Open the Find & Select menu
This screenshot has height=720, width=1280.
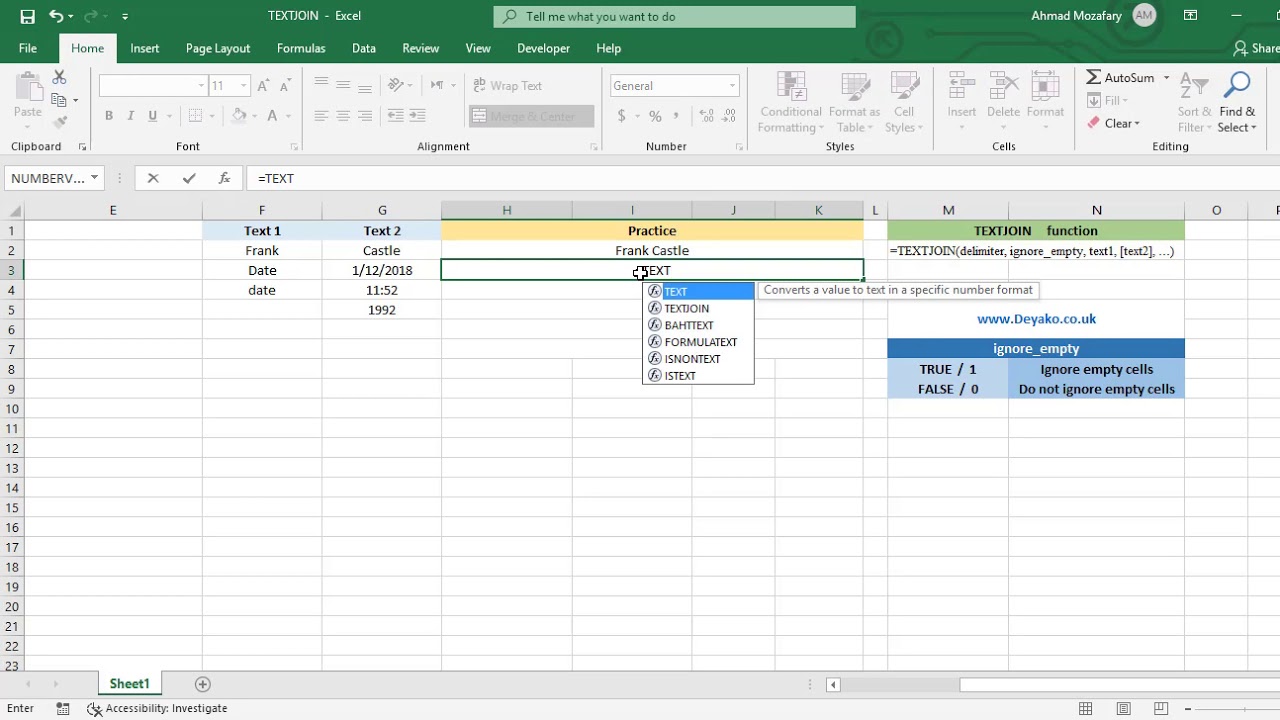point(1237,102)
